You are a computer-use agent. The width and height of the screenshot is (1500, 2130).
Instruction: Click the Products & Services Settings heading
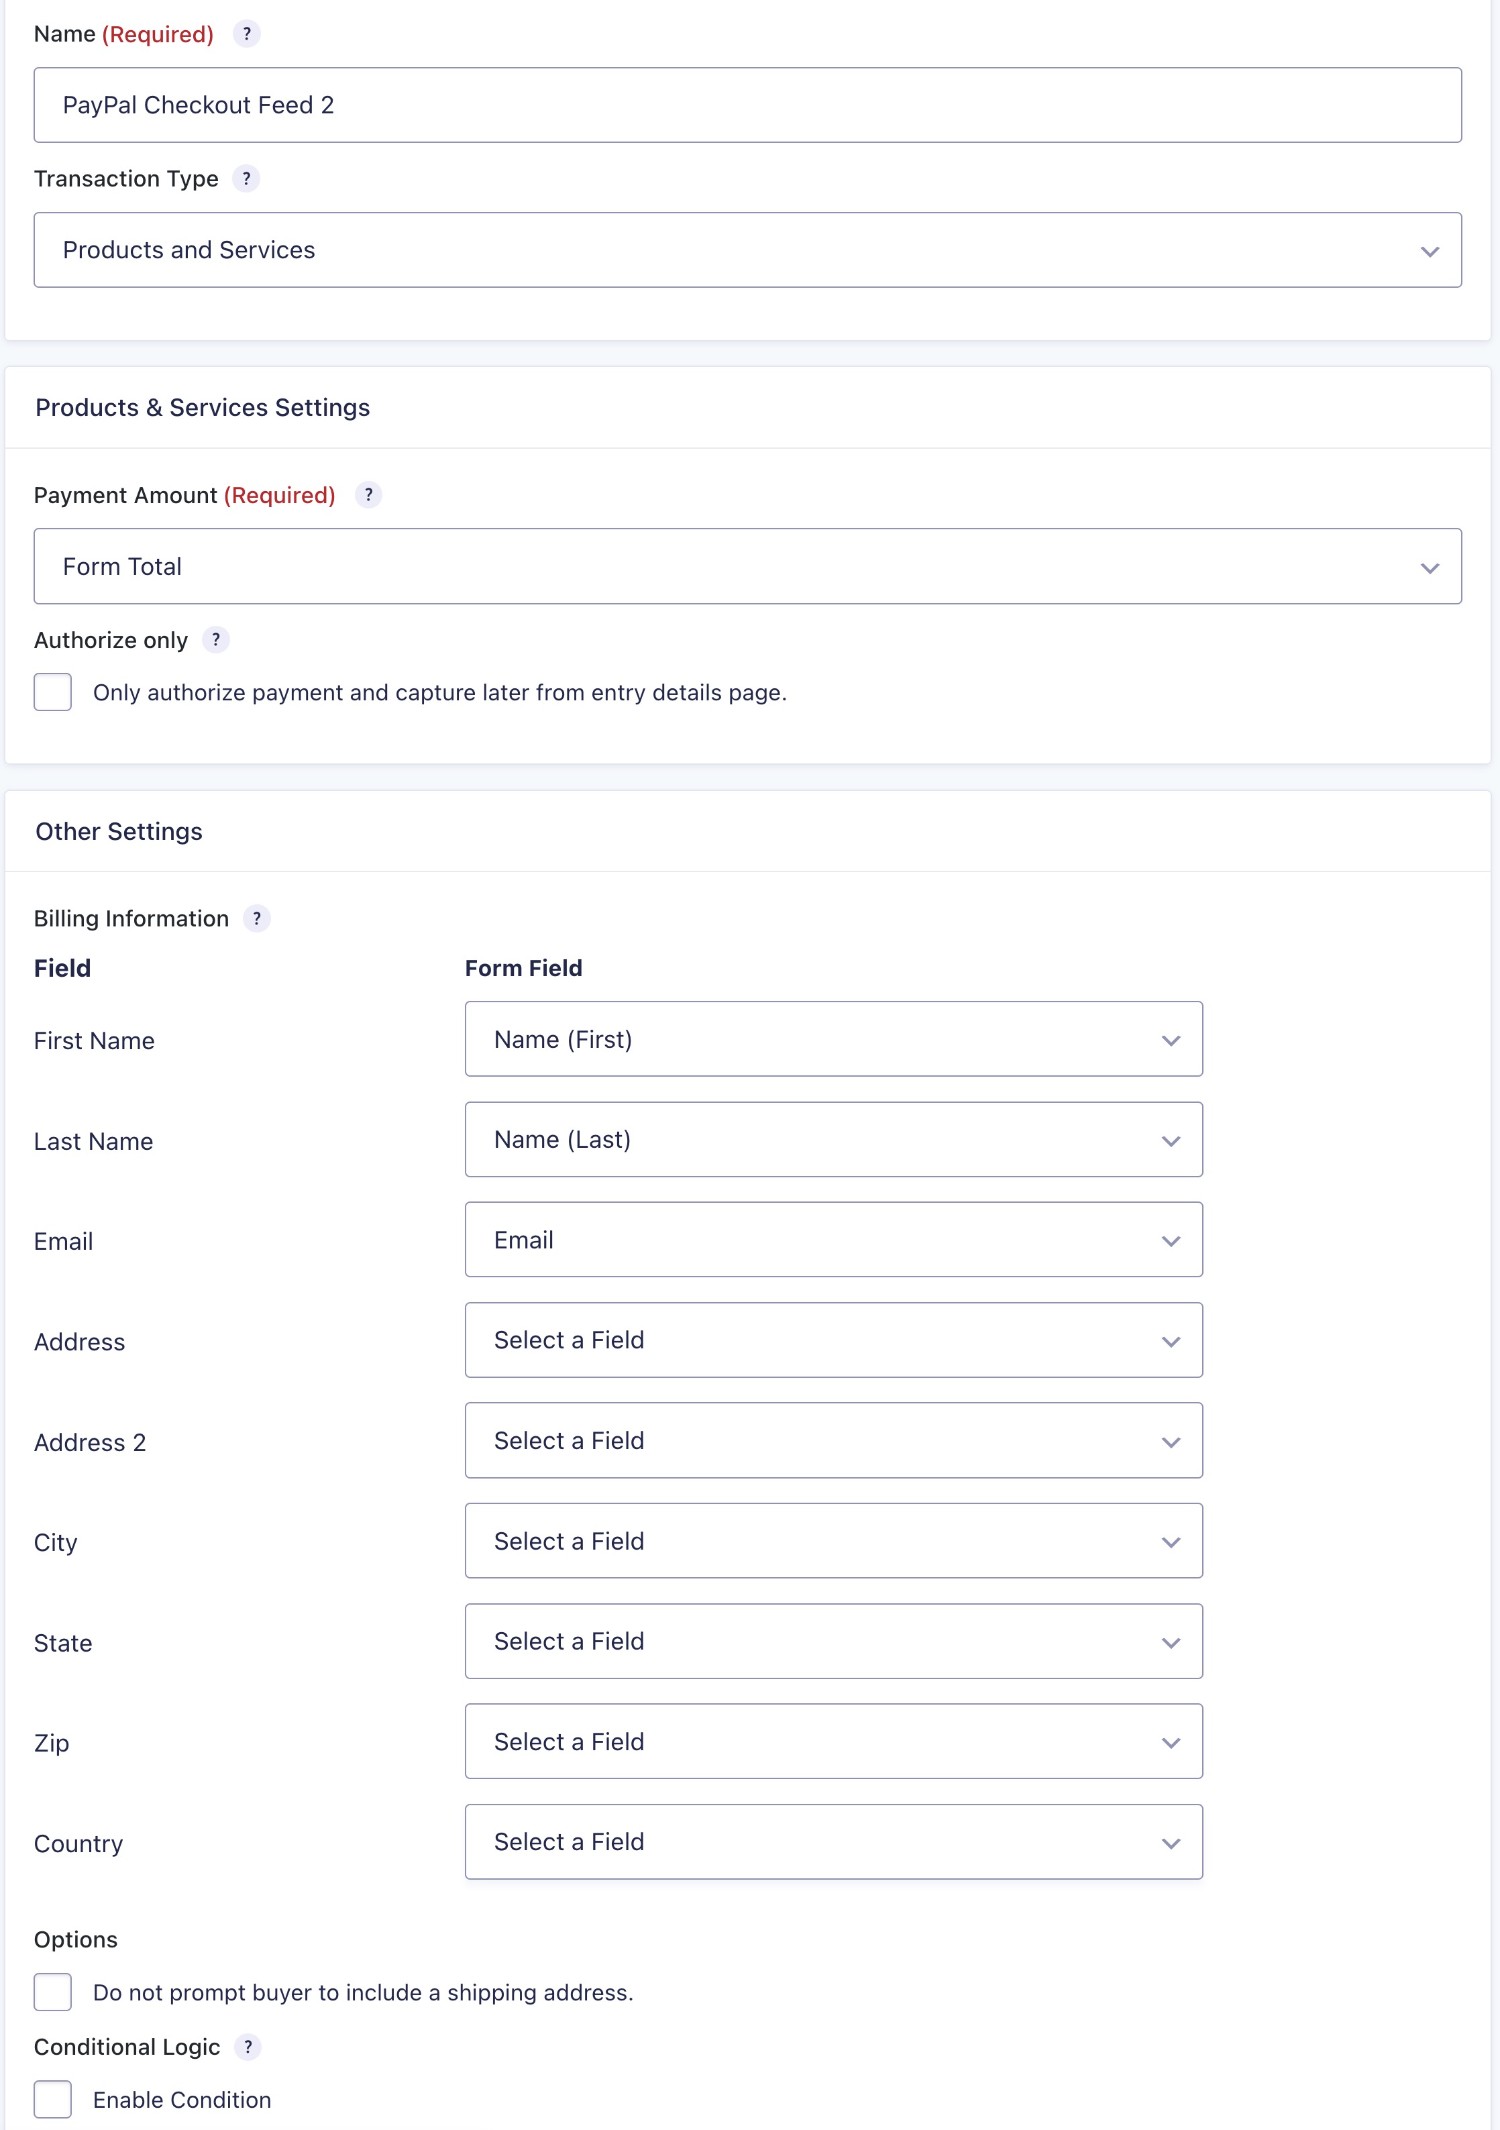[x=203, y=408]
